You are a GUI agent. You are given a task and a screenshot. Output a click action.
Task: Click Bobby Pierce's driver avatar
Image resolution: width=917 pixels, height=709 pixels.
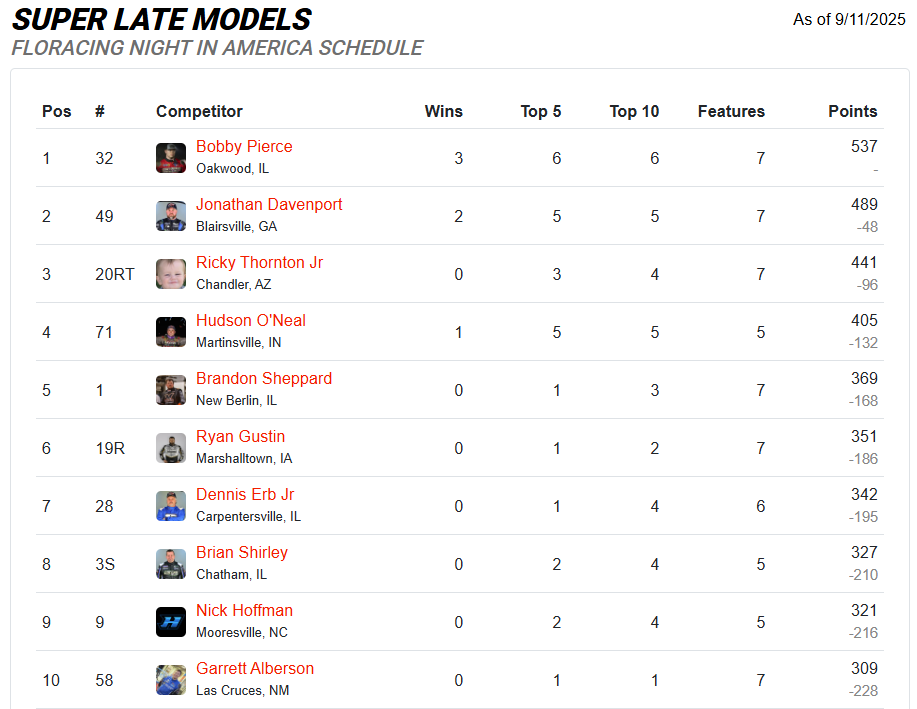click(171, 158)
